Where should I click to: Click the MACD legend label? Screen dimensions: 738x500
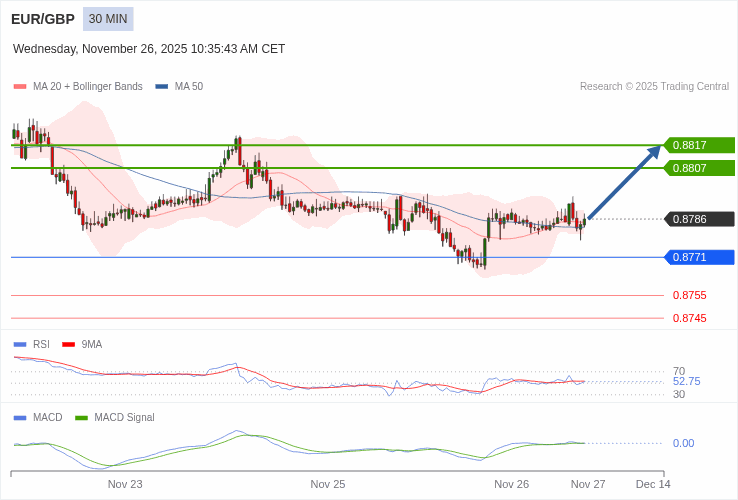click(48, 418)
